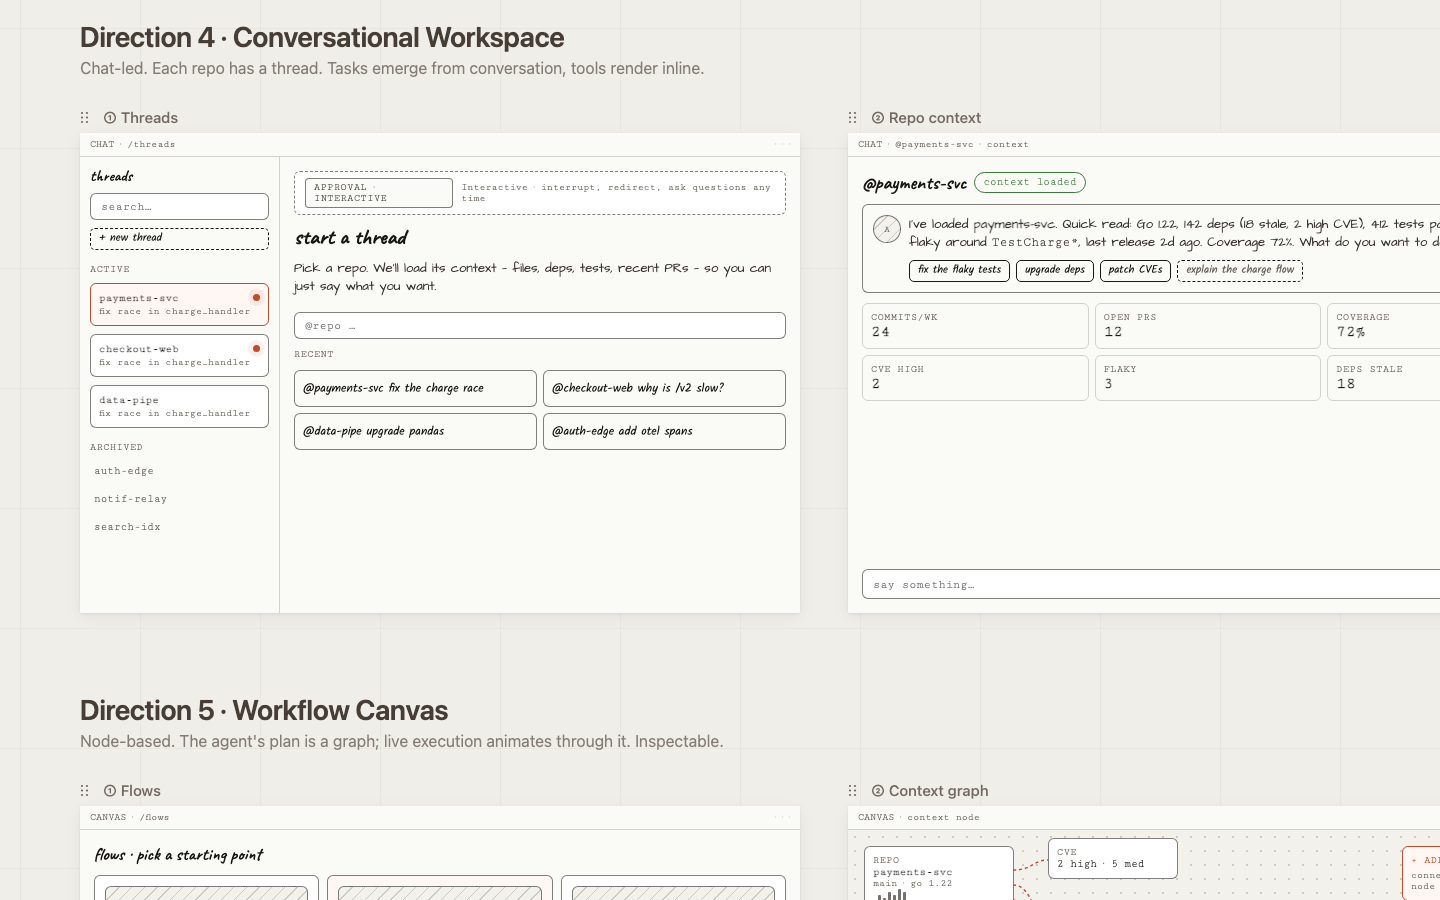Screen dimensions: 1440x900
Task: Click the @payments-svc breadcrumb in Repo context
Action: 934,144
